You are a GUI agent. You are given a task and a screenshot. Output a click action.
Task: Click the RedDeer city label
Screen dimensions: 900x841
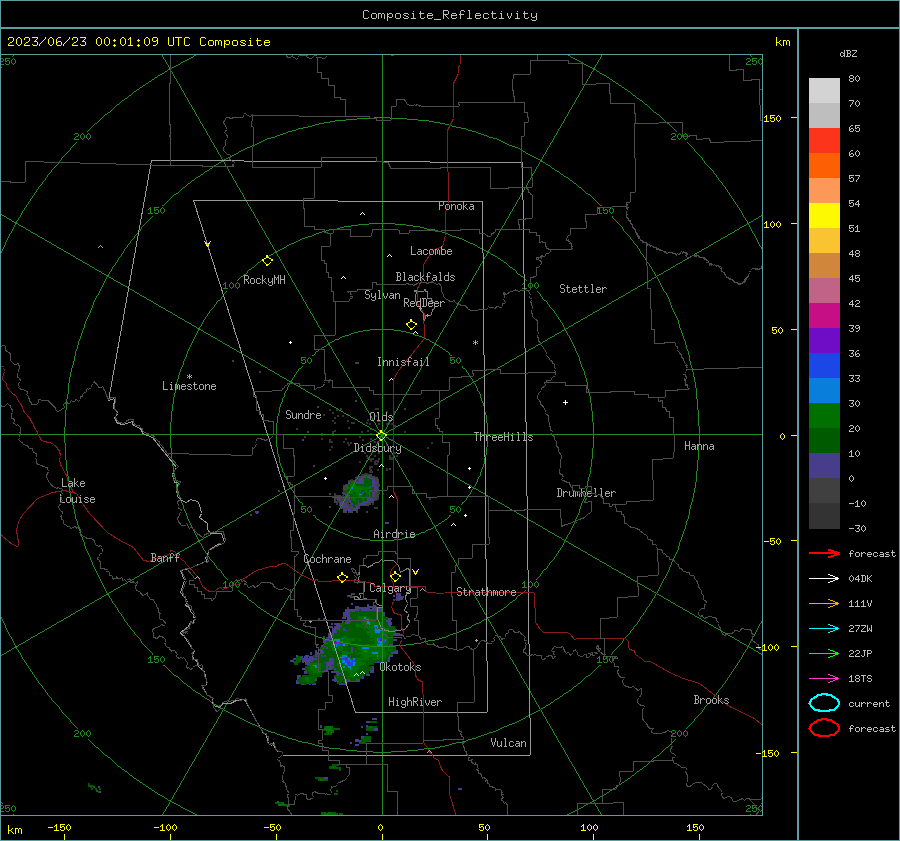click(424, 303)
